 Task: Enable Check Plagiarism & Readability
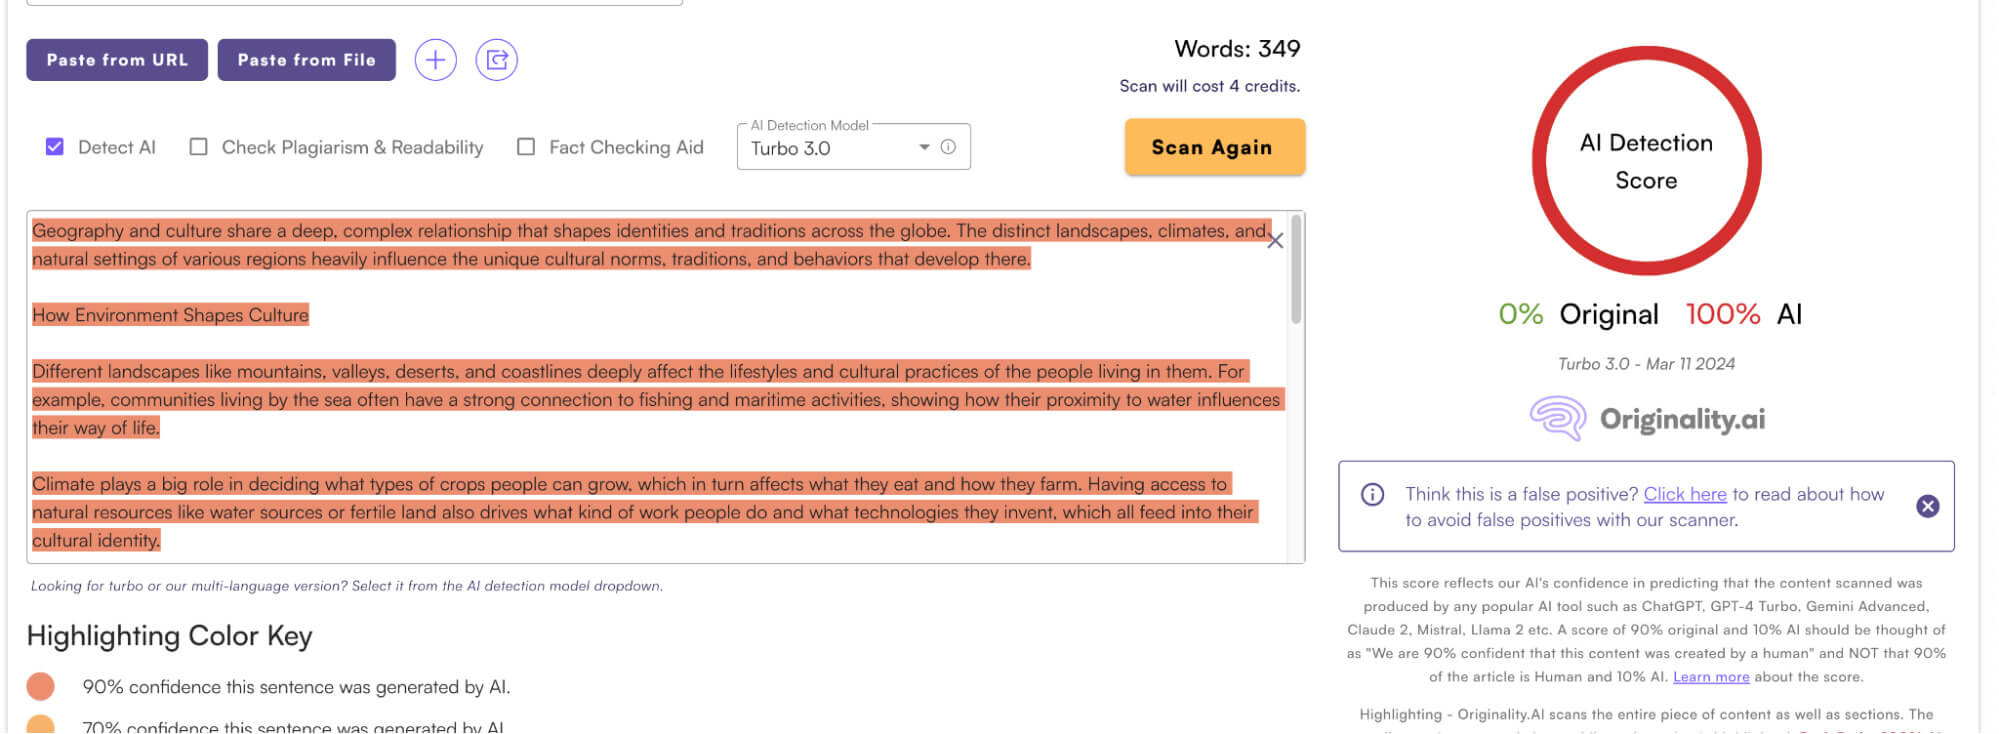pos(199,147)
